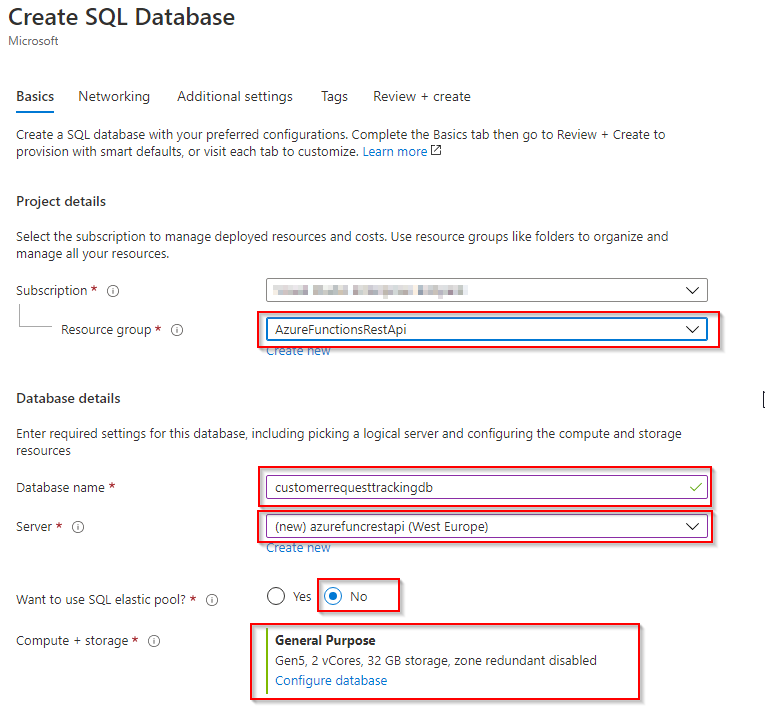Show info tooltip for Resource group
This screenshot has height=724, width=765.
point(177,330)
